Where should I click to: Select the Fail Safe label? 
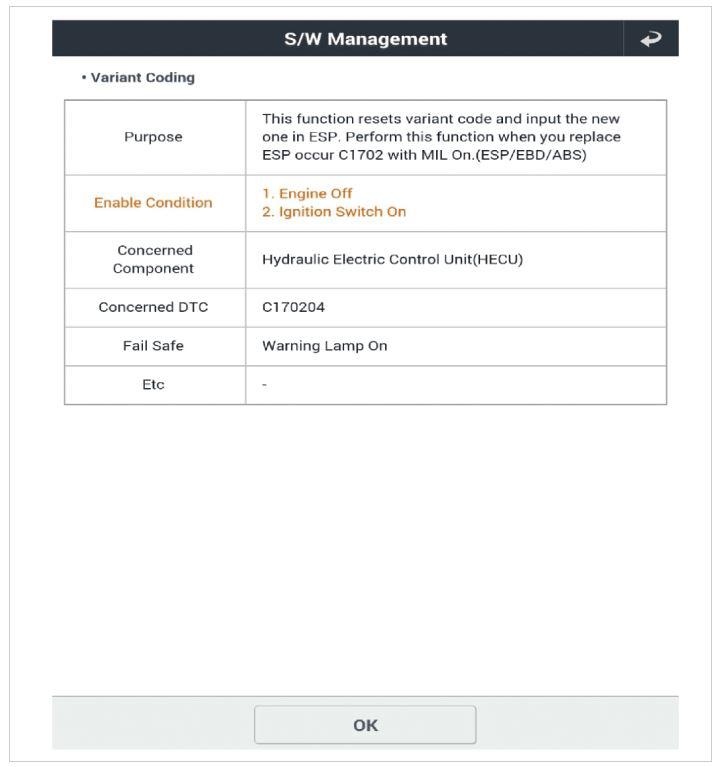click(153, 346)
